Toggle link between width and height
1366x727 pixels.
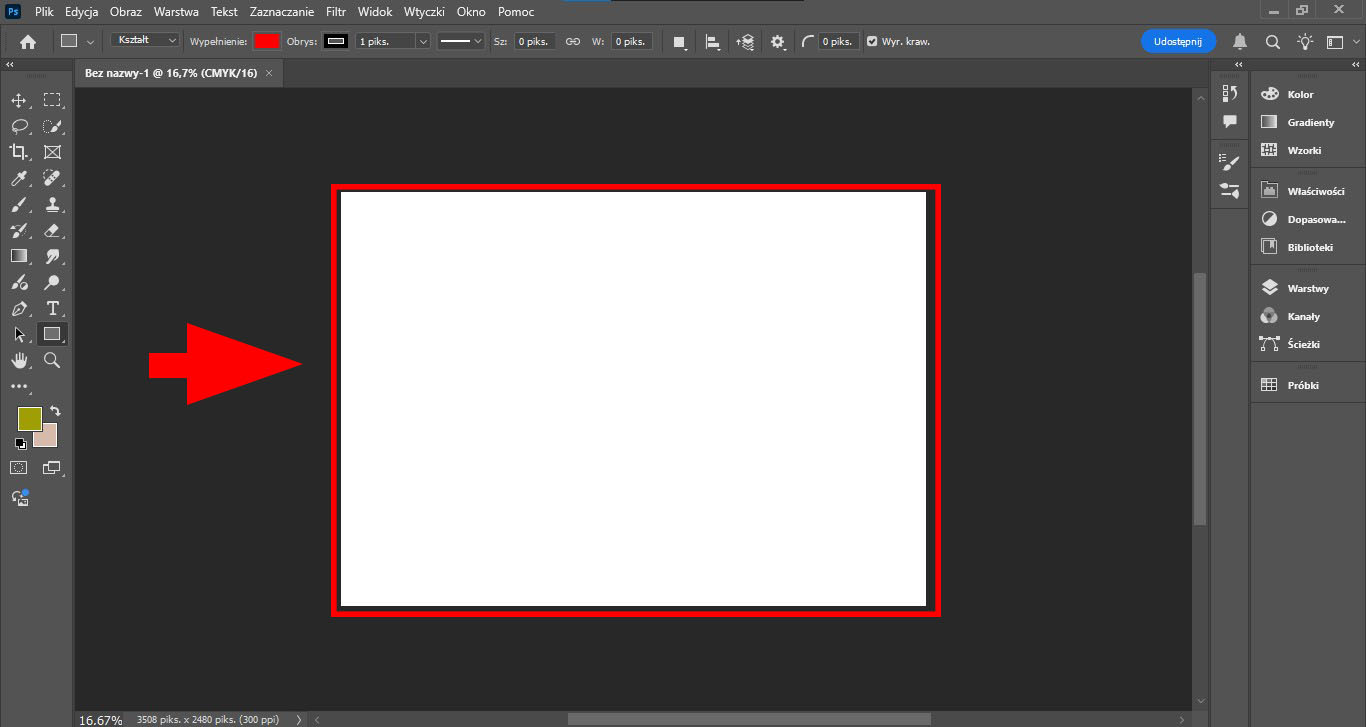click(x=573, y=41)
